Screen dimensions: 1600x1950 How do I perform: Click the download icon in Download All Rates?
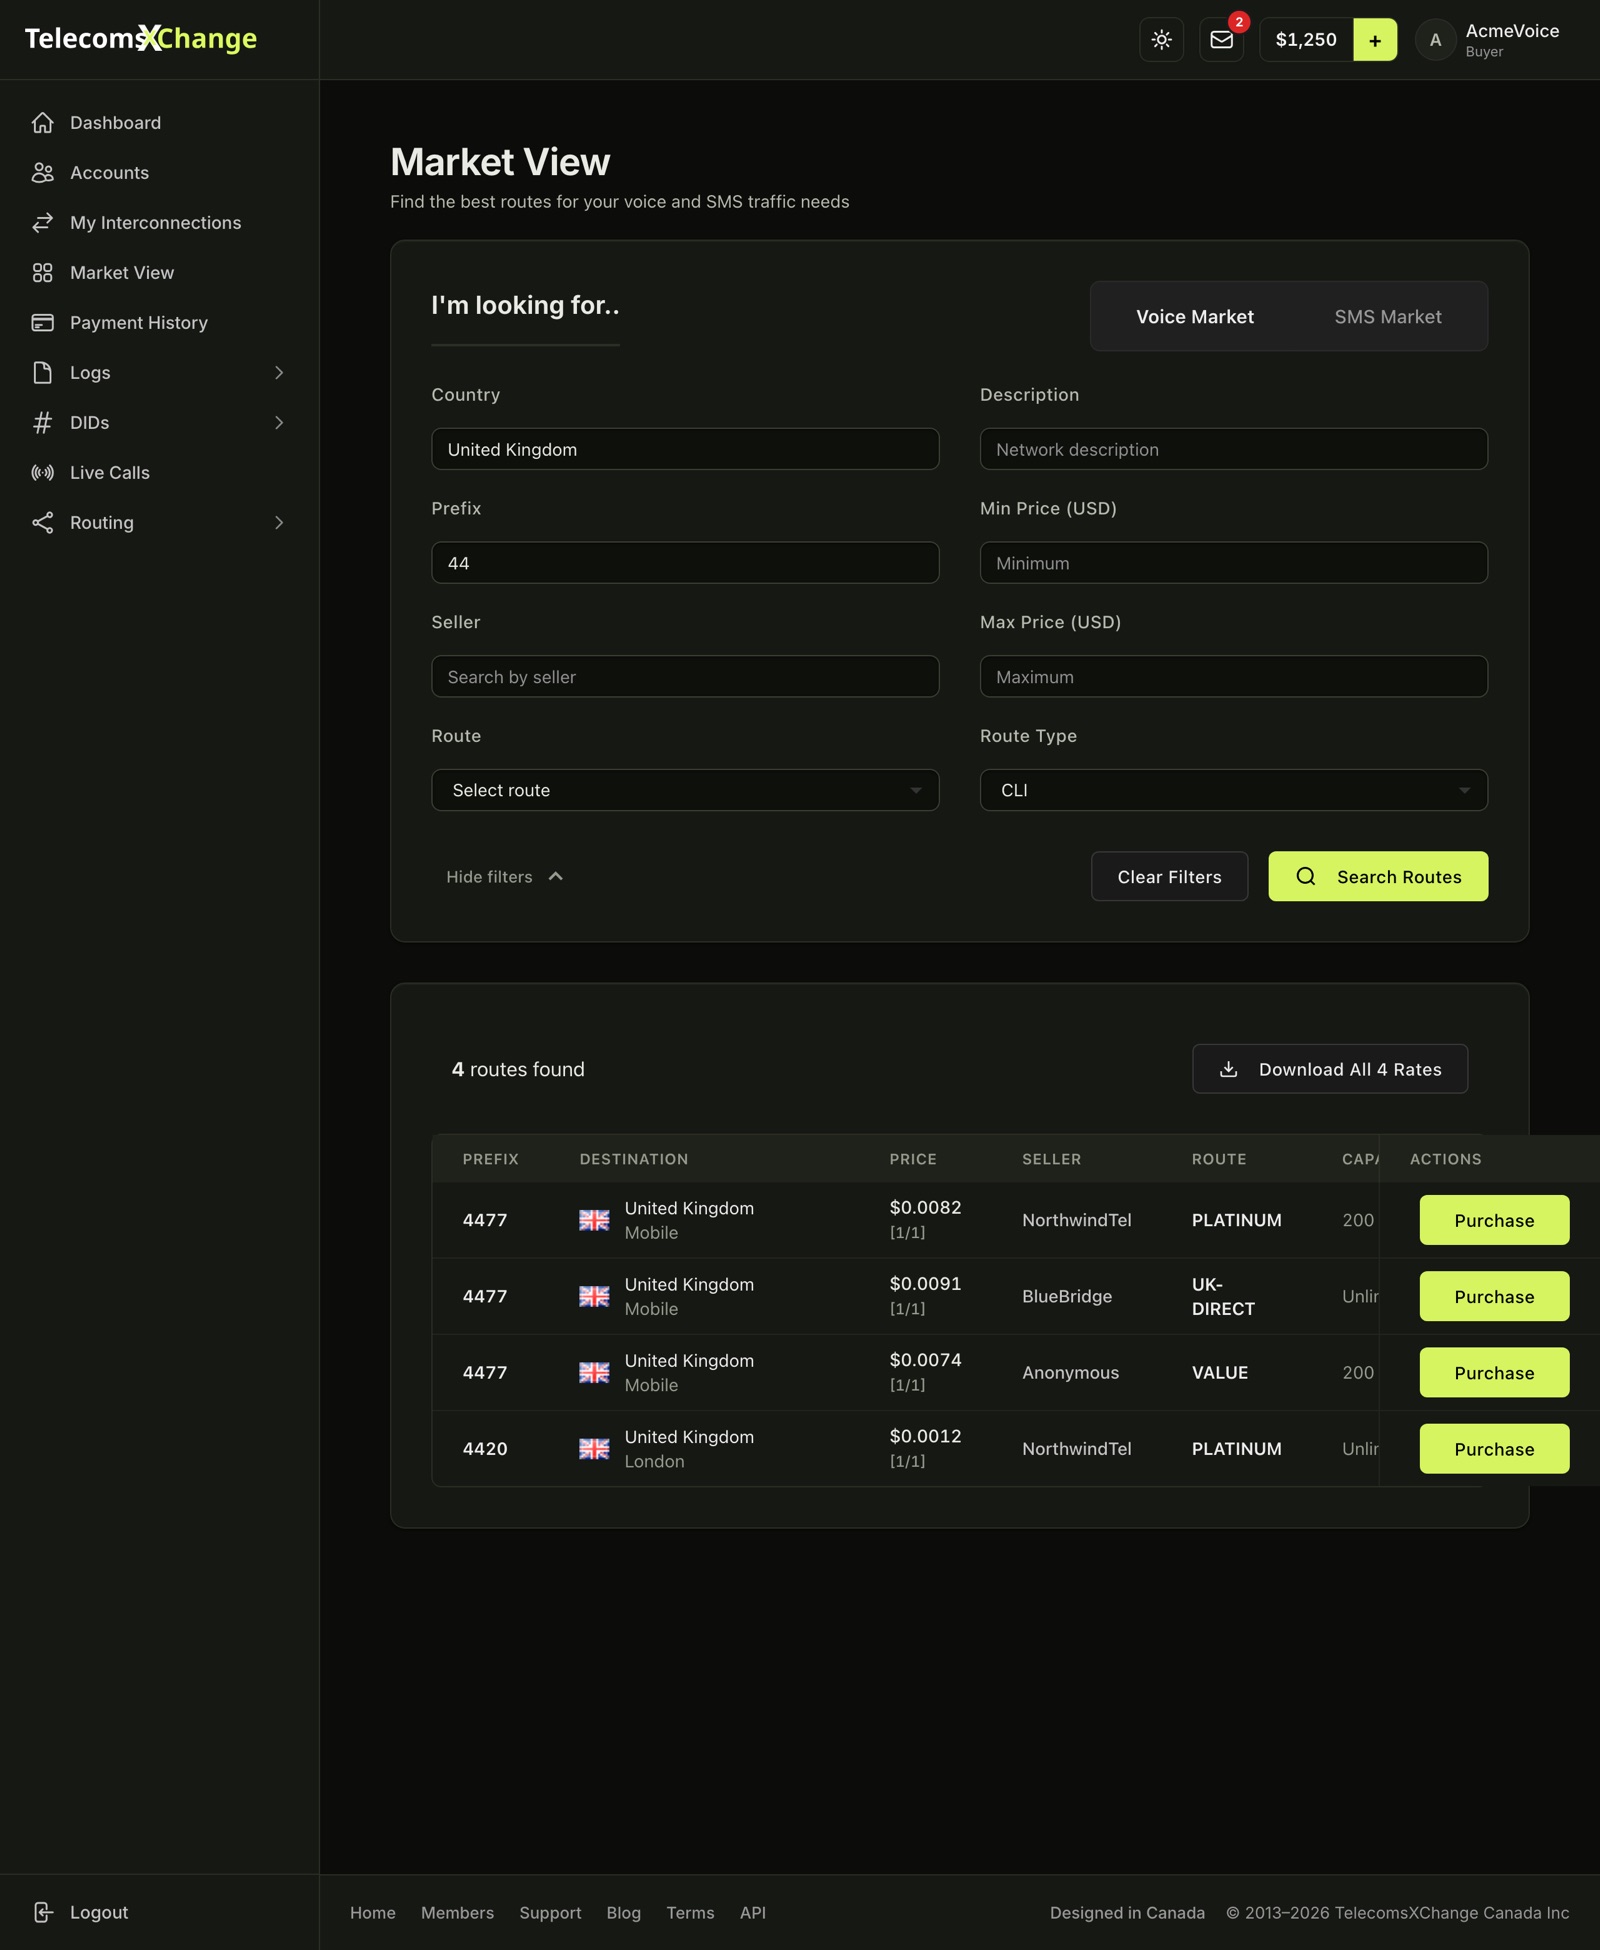(1229, 1069)
